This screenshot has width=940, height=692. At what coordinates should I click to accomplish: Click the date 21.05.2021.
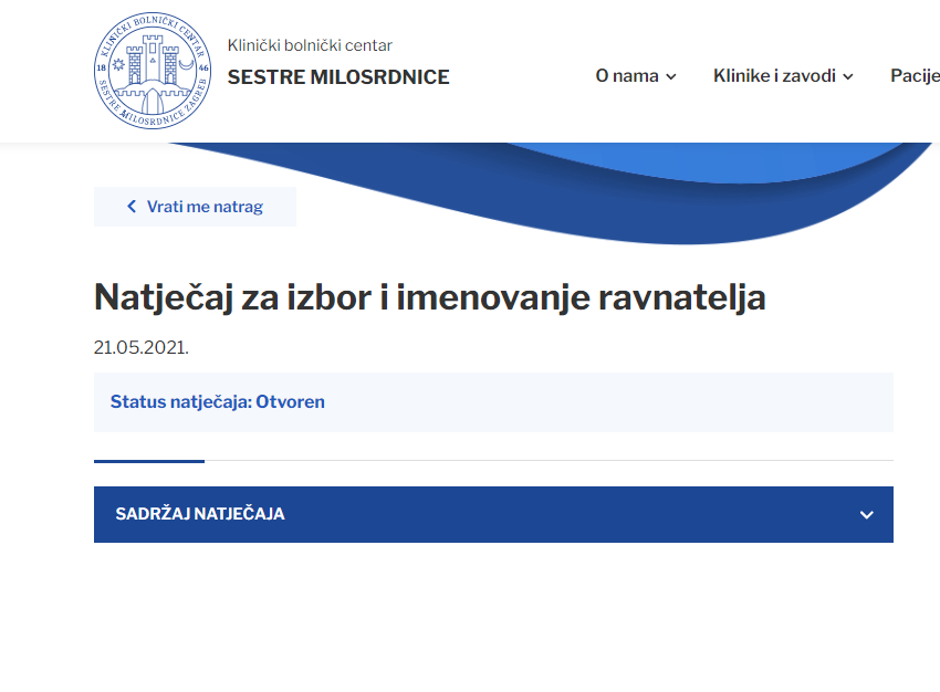pyautogui.click(x=141, y=348)
